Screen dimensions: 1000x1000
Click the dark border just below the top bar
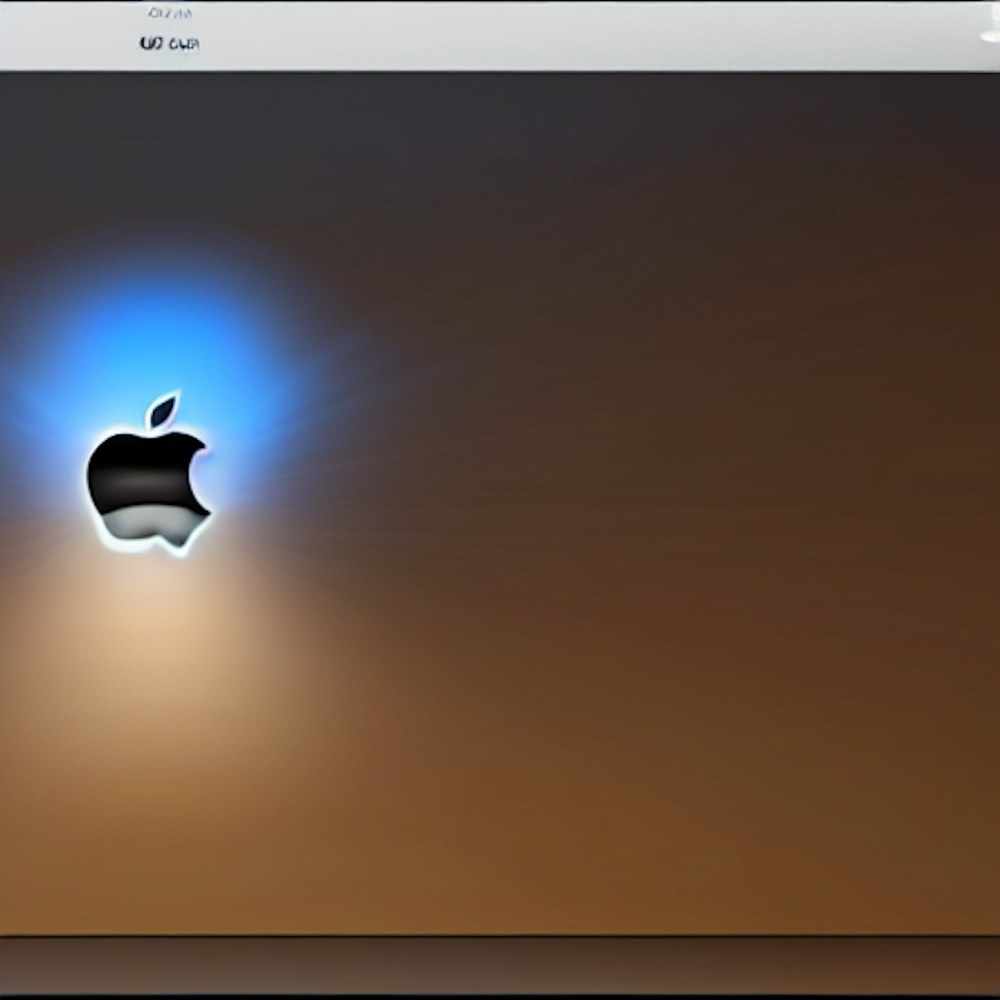tap(500, 74)
